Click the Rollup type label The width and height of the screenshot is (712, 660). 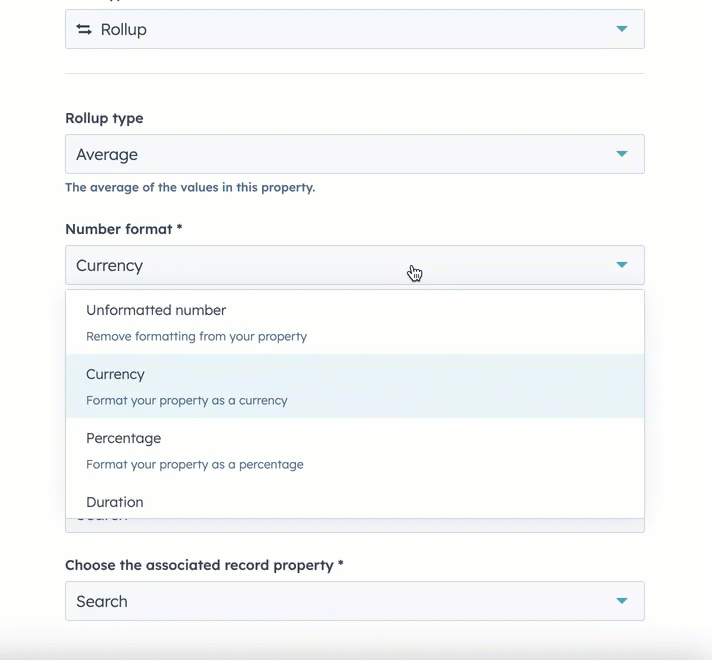point(104,118)
